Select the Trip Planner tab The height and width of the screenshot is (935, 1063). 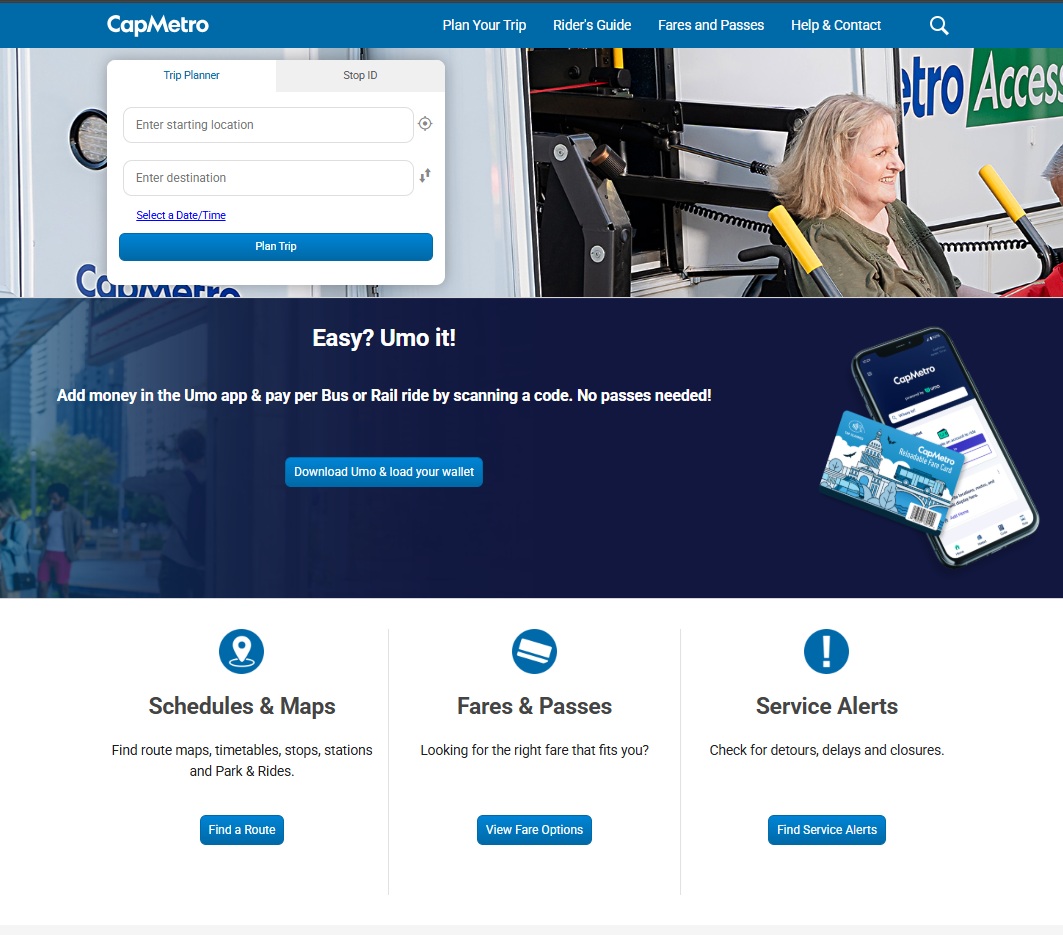click(x=191, y=75)
